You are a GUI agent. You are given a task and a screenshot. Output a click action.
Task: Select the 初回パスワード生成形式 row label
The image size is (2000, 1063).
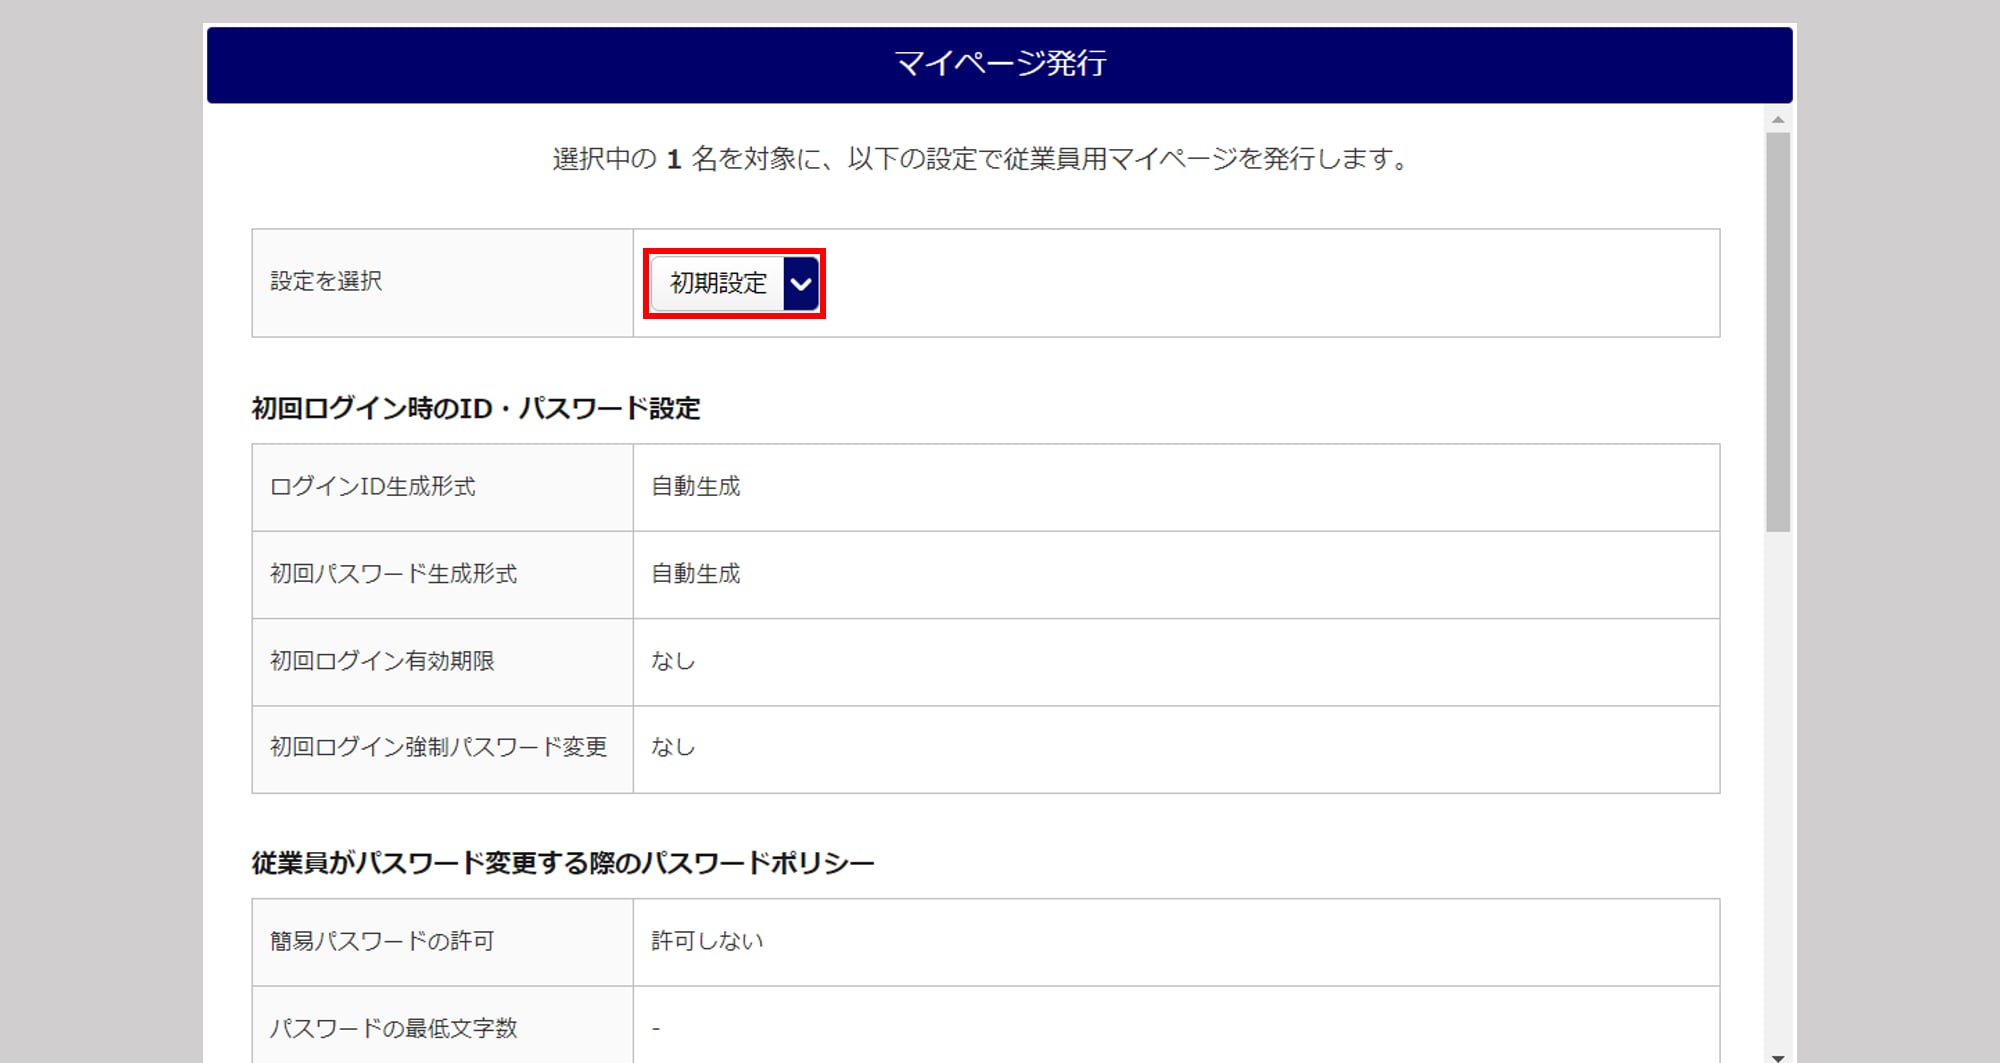(x=394, y=574)
